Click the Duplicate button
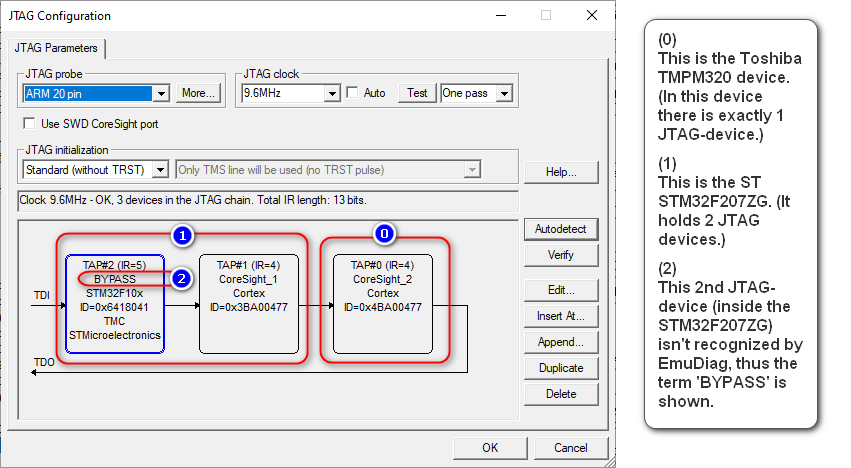Screen dimensions: 851x468 (x=561, y=368)
